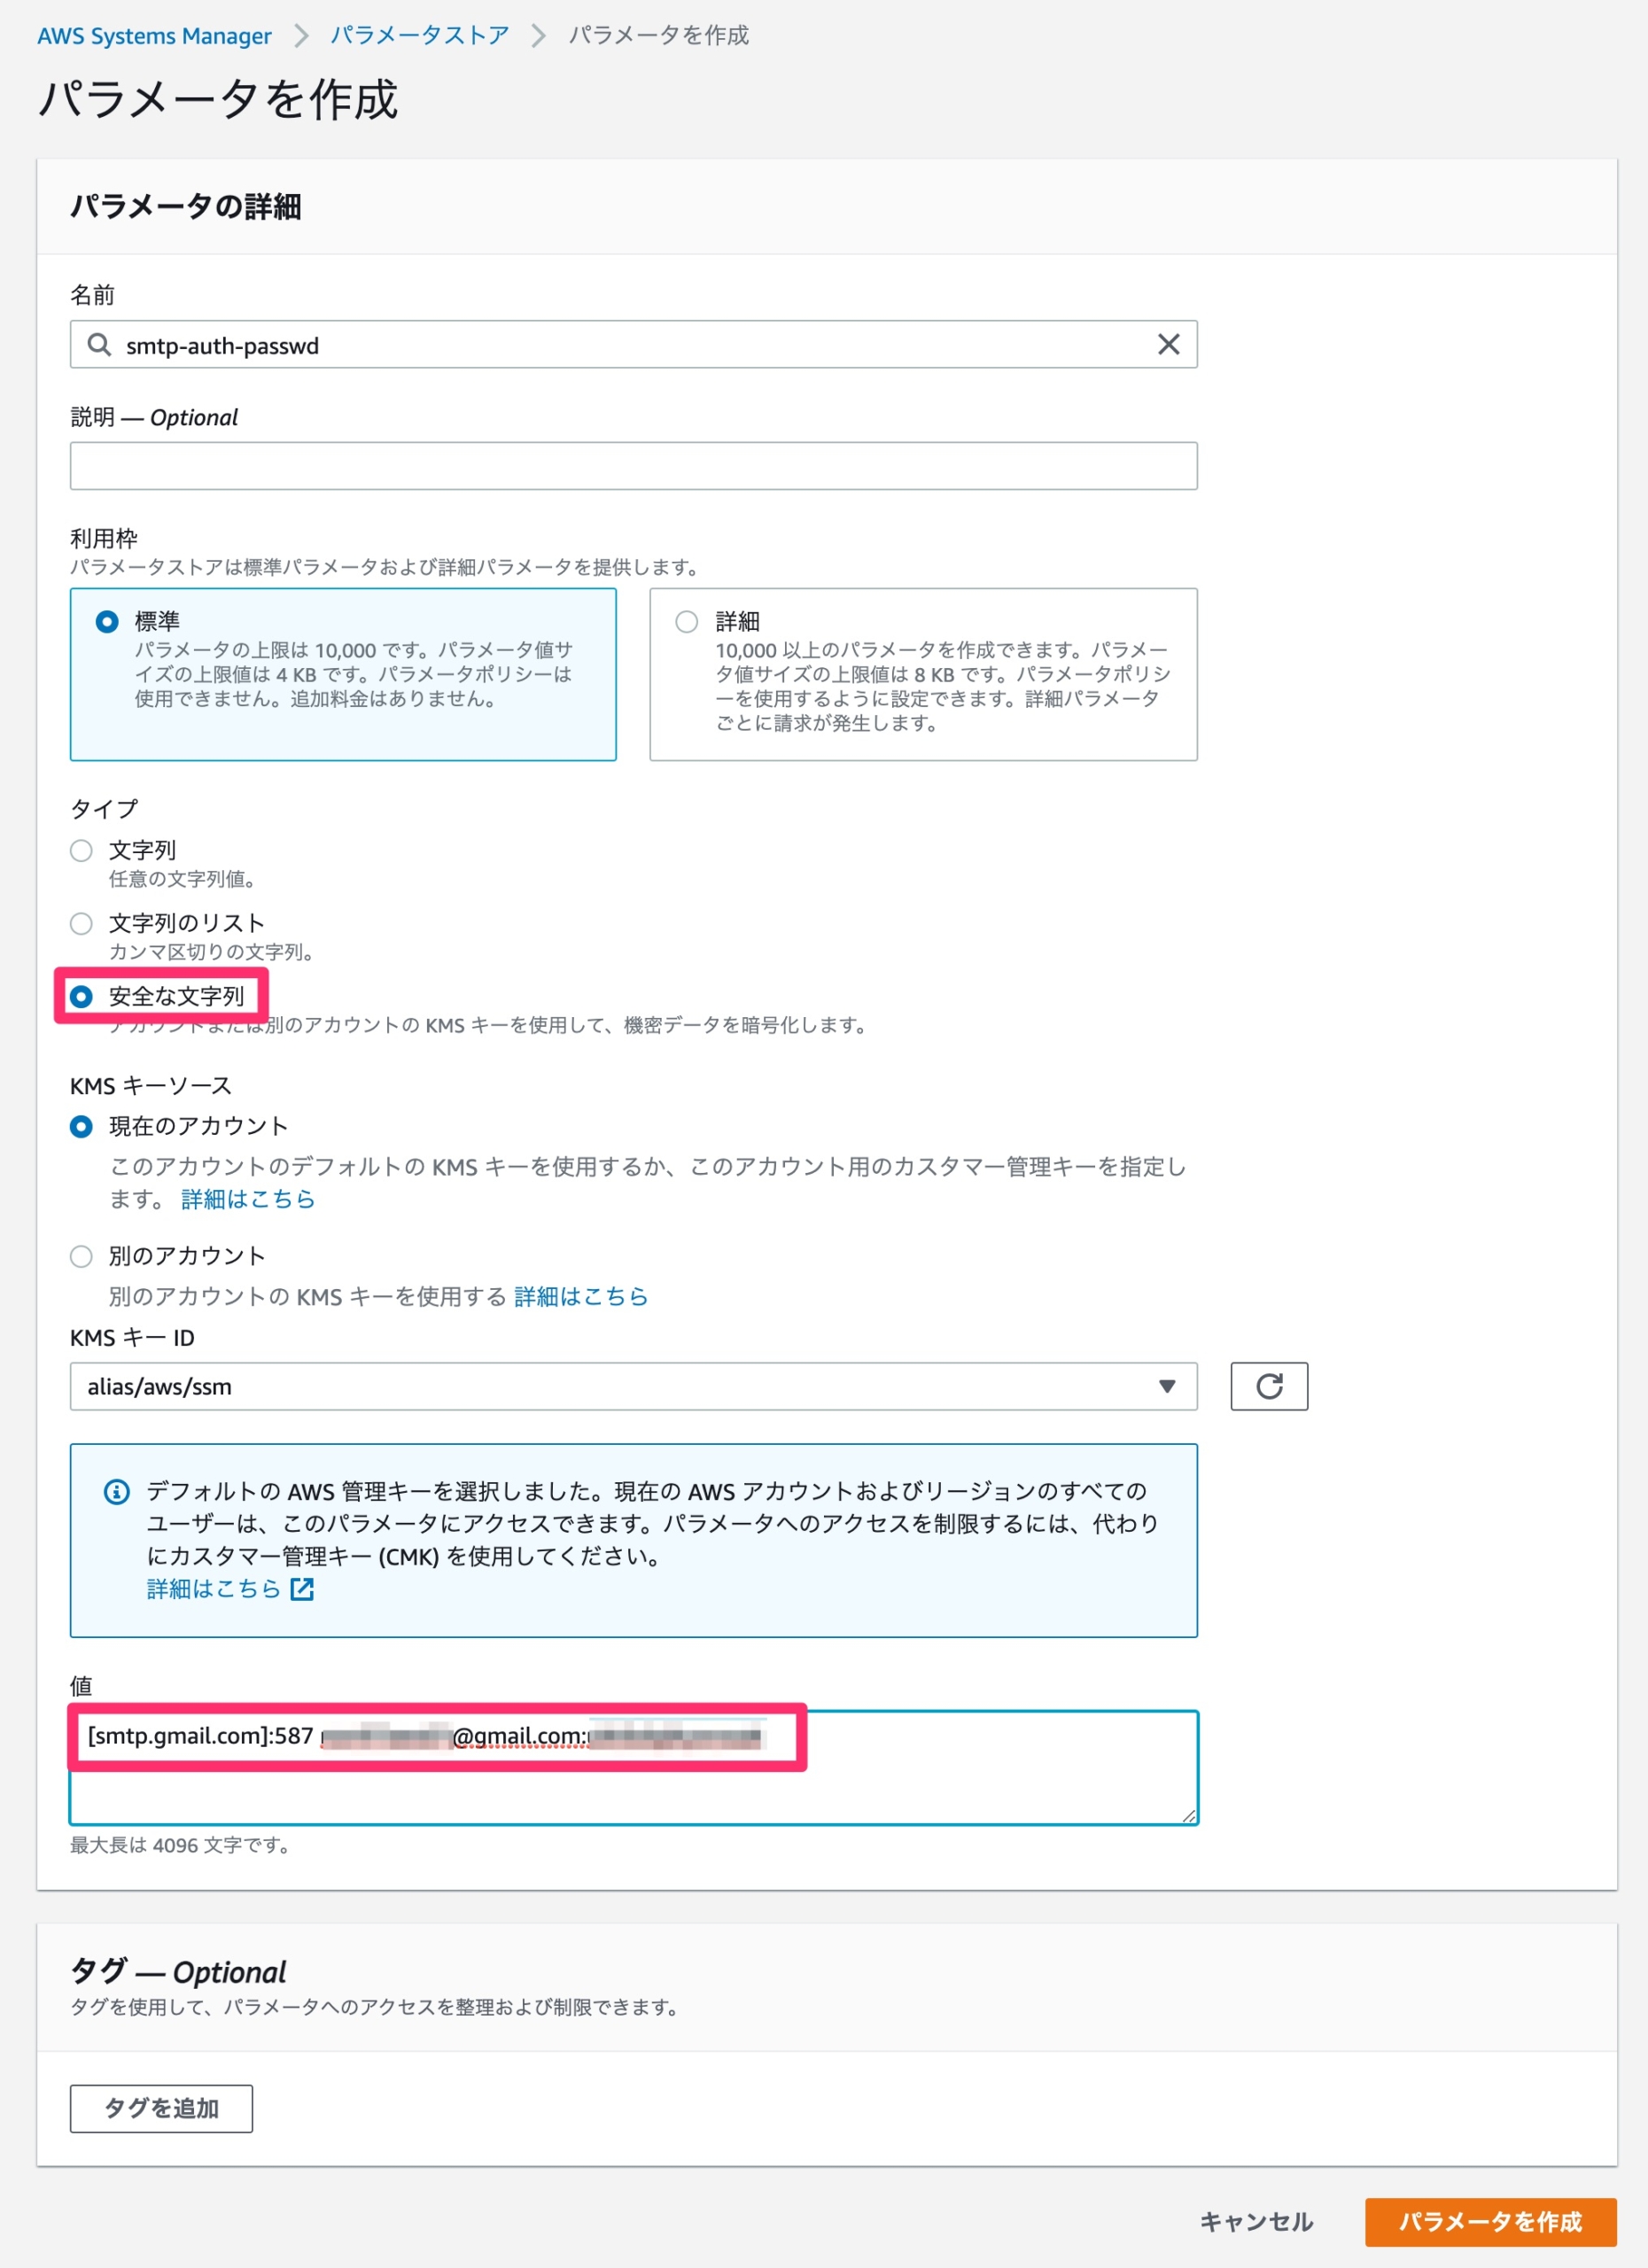Select the 詳細 usage tier radio button

(687, 621)
